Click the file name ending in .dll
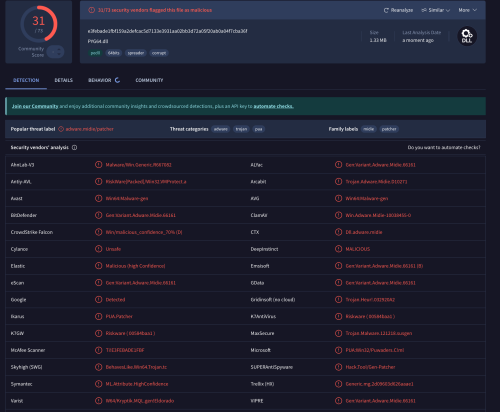 (x=98, y=41)
